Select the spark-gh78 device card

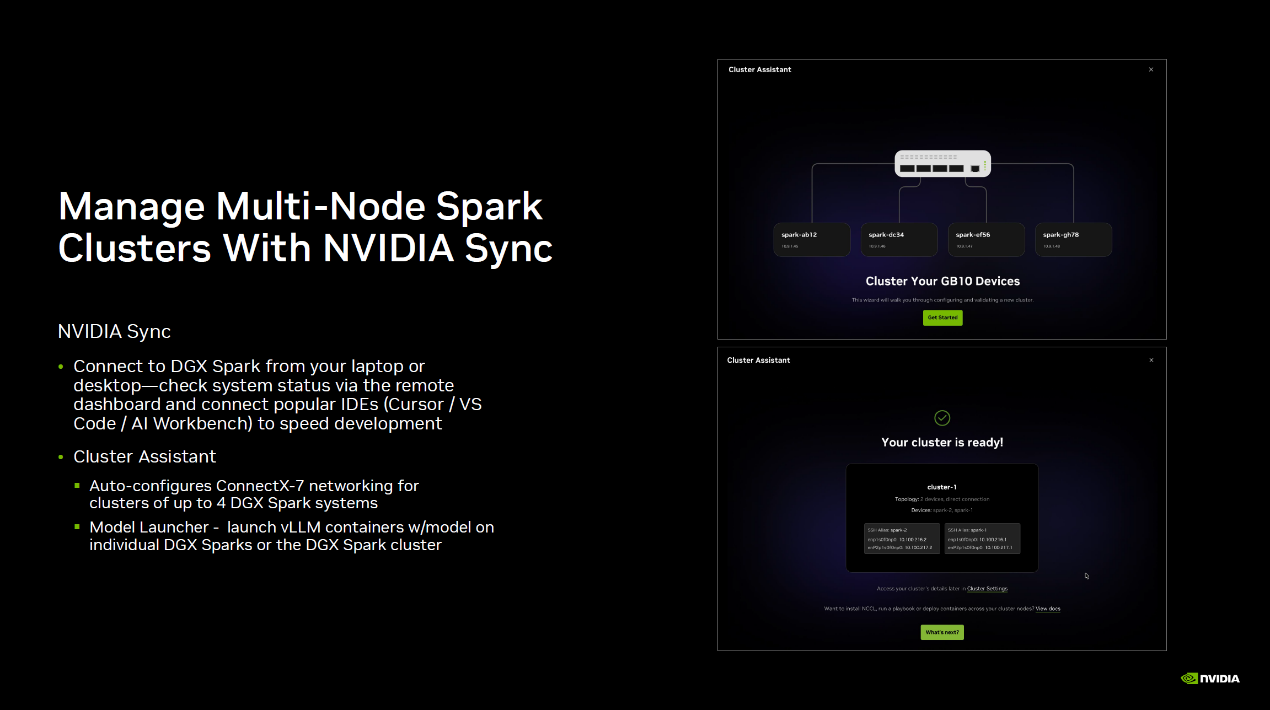click(x=1073, y=239)
